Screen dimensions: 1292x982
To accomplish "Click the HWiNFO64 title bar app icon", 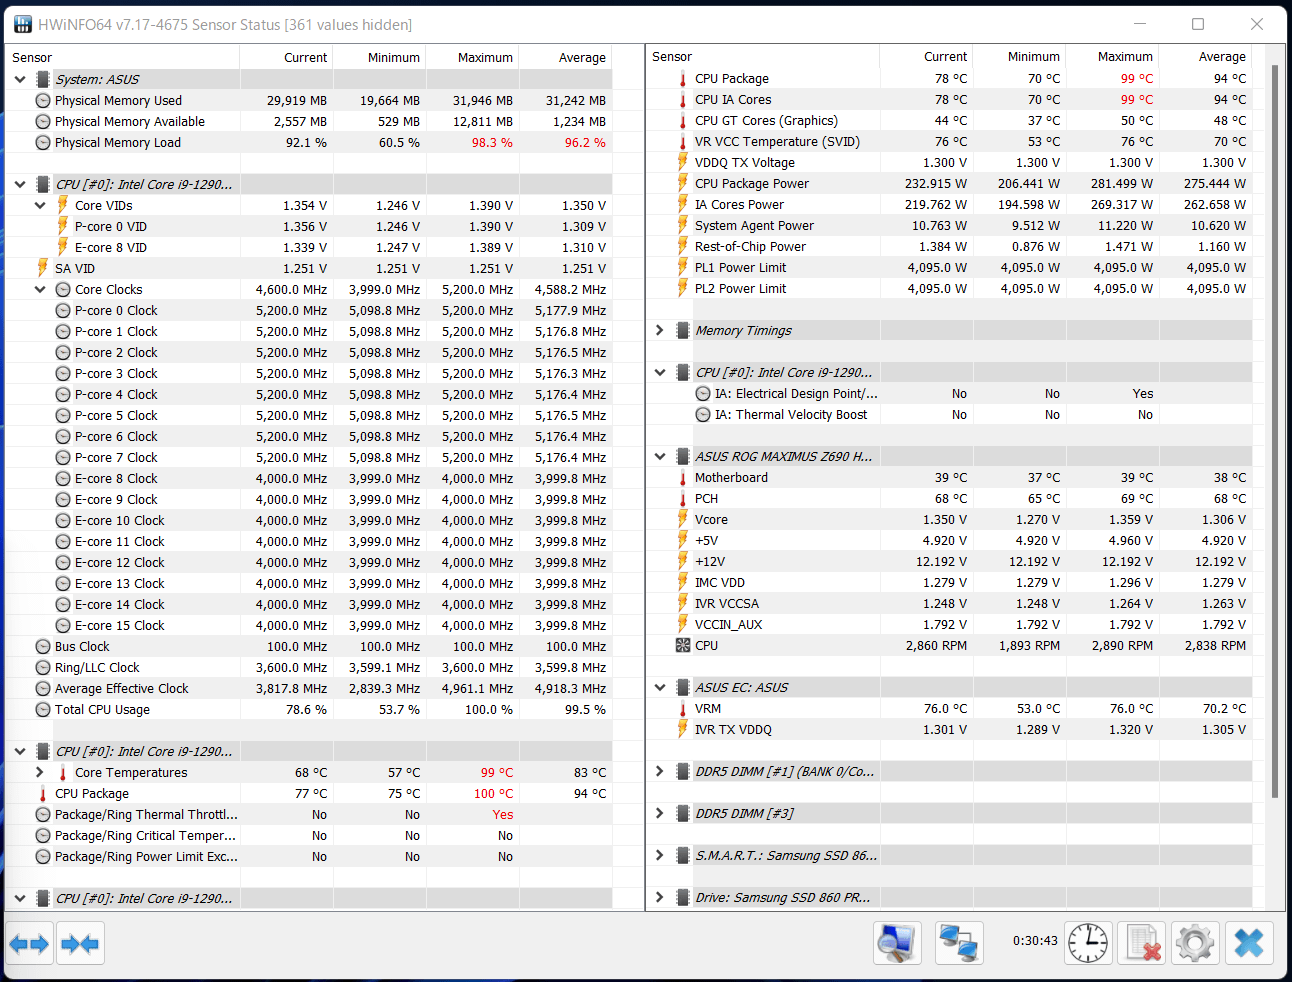I will (22, 24).
